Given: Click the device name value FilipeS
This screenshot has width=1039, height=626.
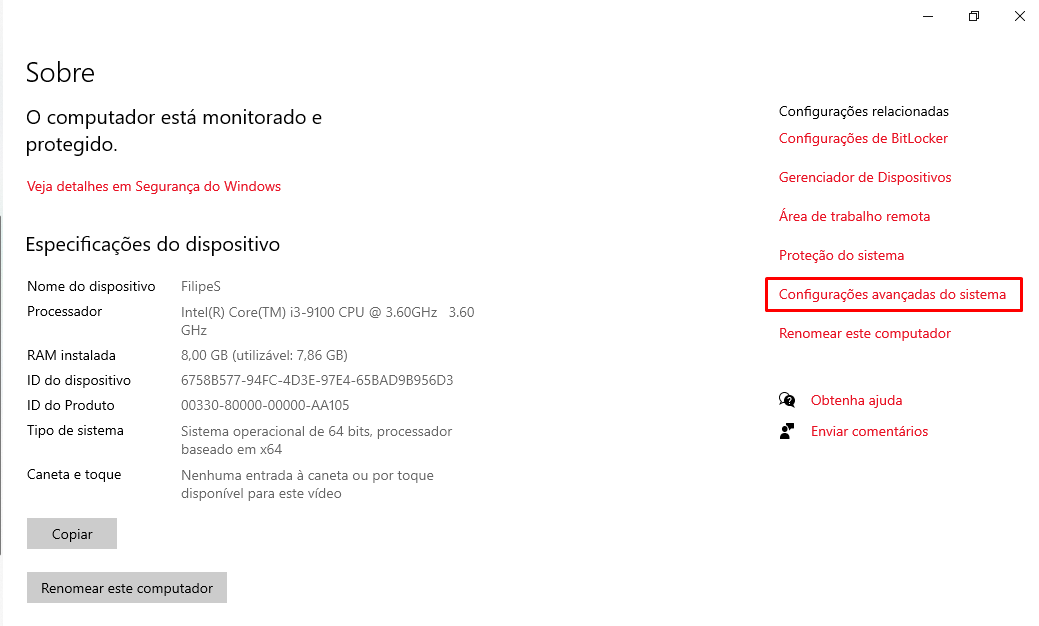Looking at the screenshot, I should point(200,287).
